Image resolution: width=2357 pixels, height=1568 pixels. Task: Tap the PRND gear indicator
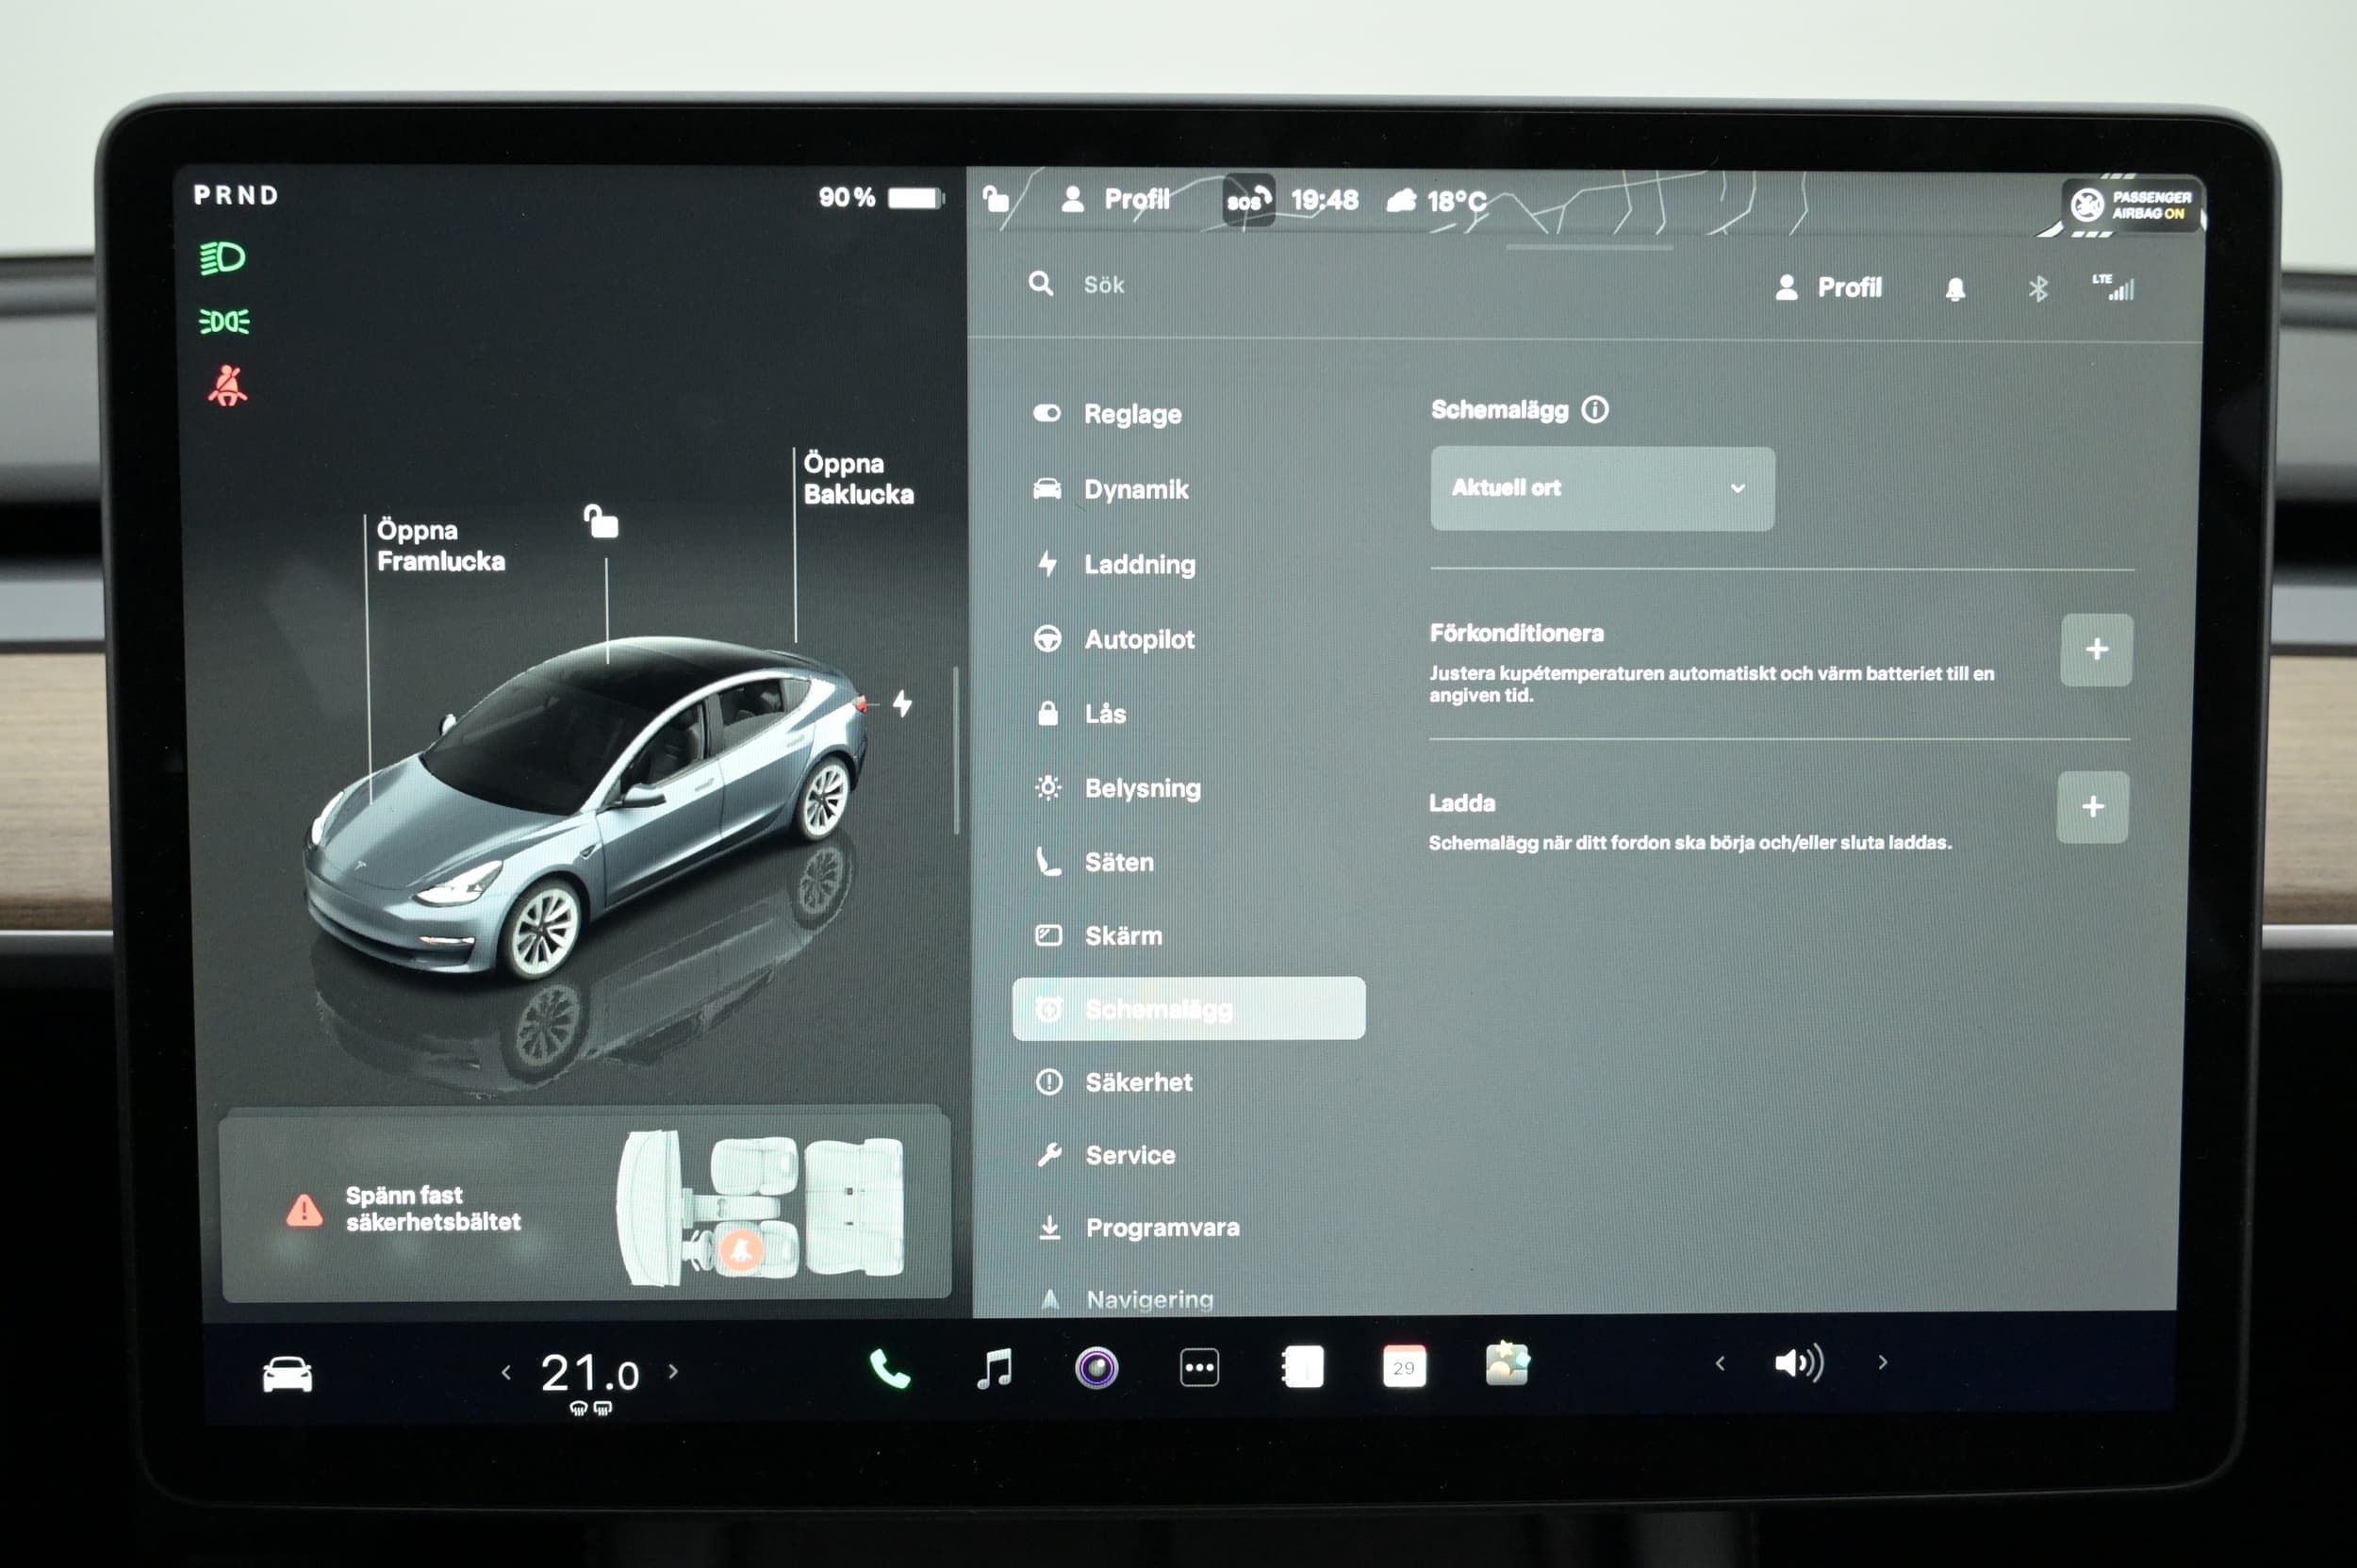coord(236,195)
